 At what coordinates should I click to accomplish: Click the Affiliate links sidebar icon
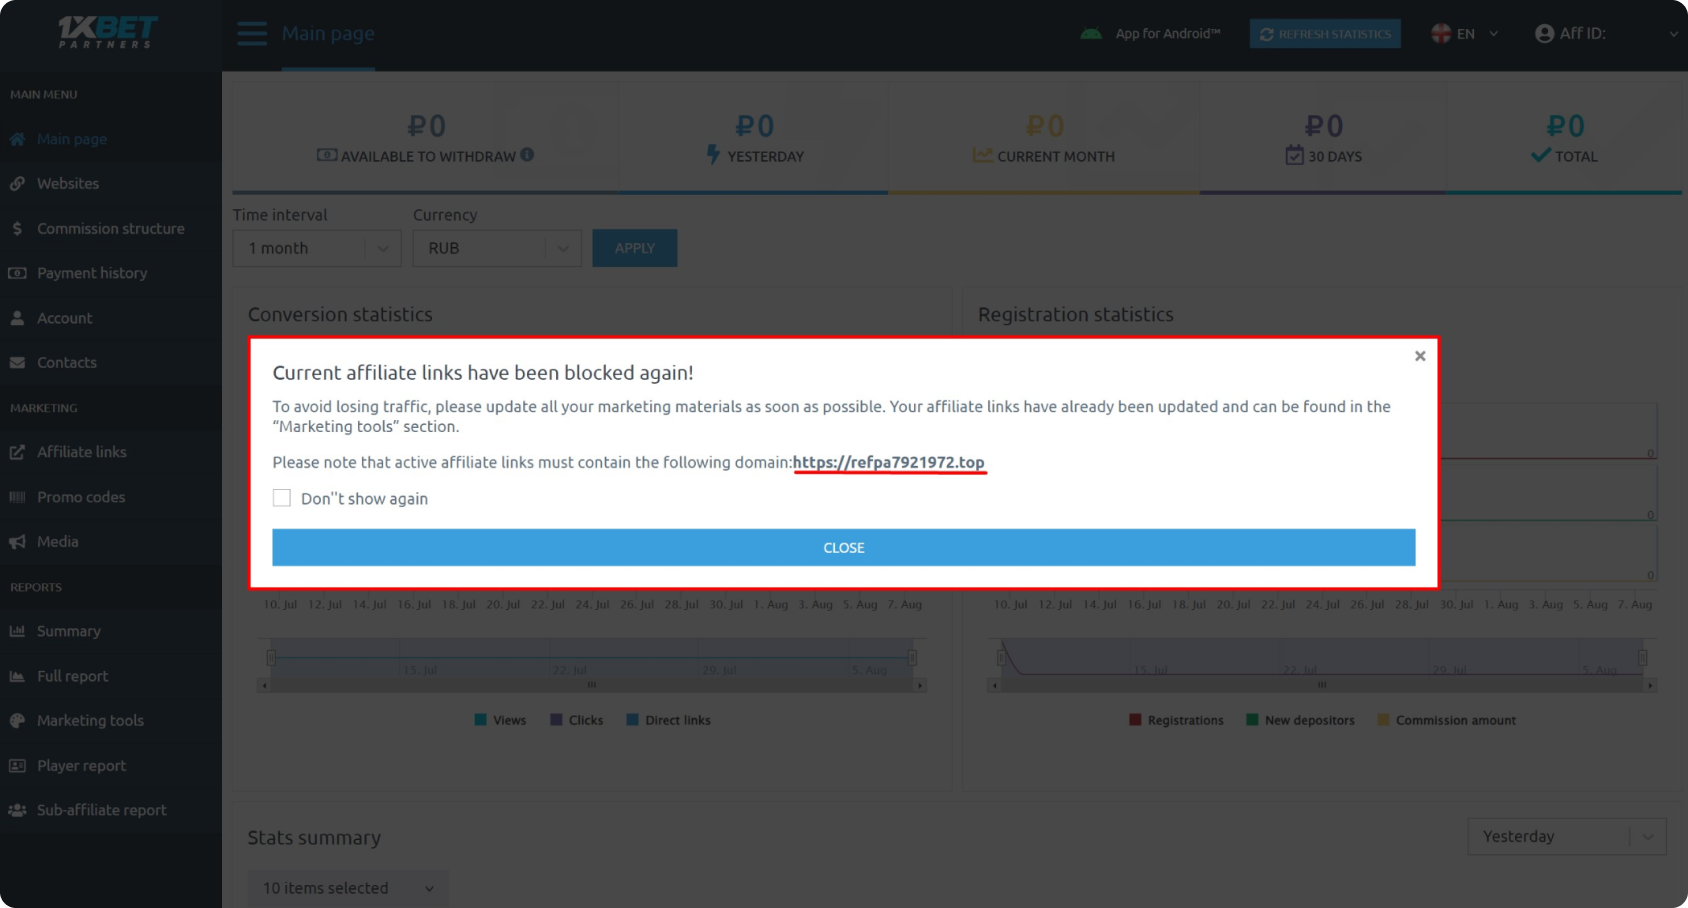(x=17, y=452)
